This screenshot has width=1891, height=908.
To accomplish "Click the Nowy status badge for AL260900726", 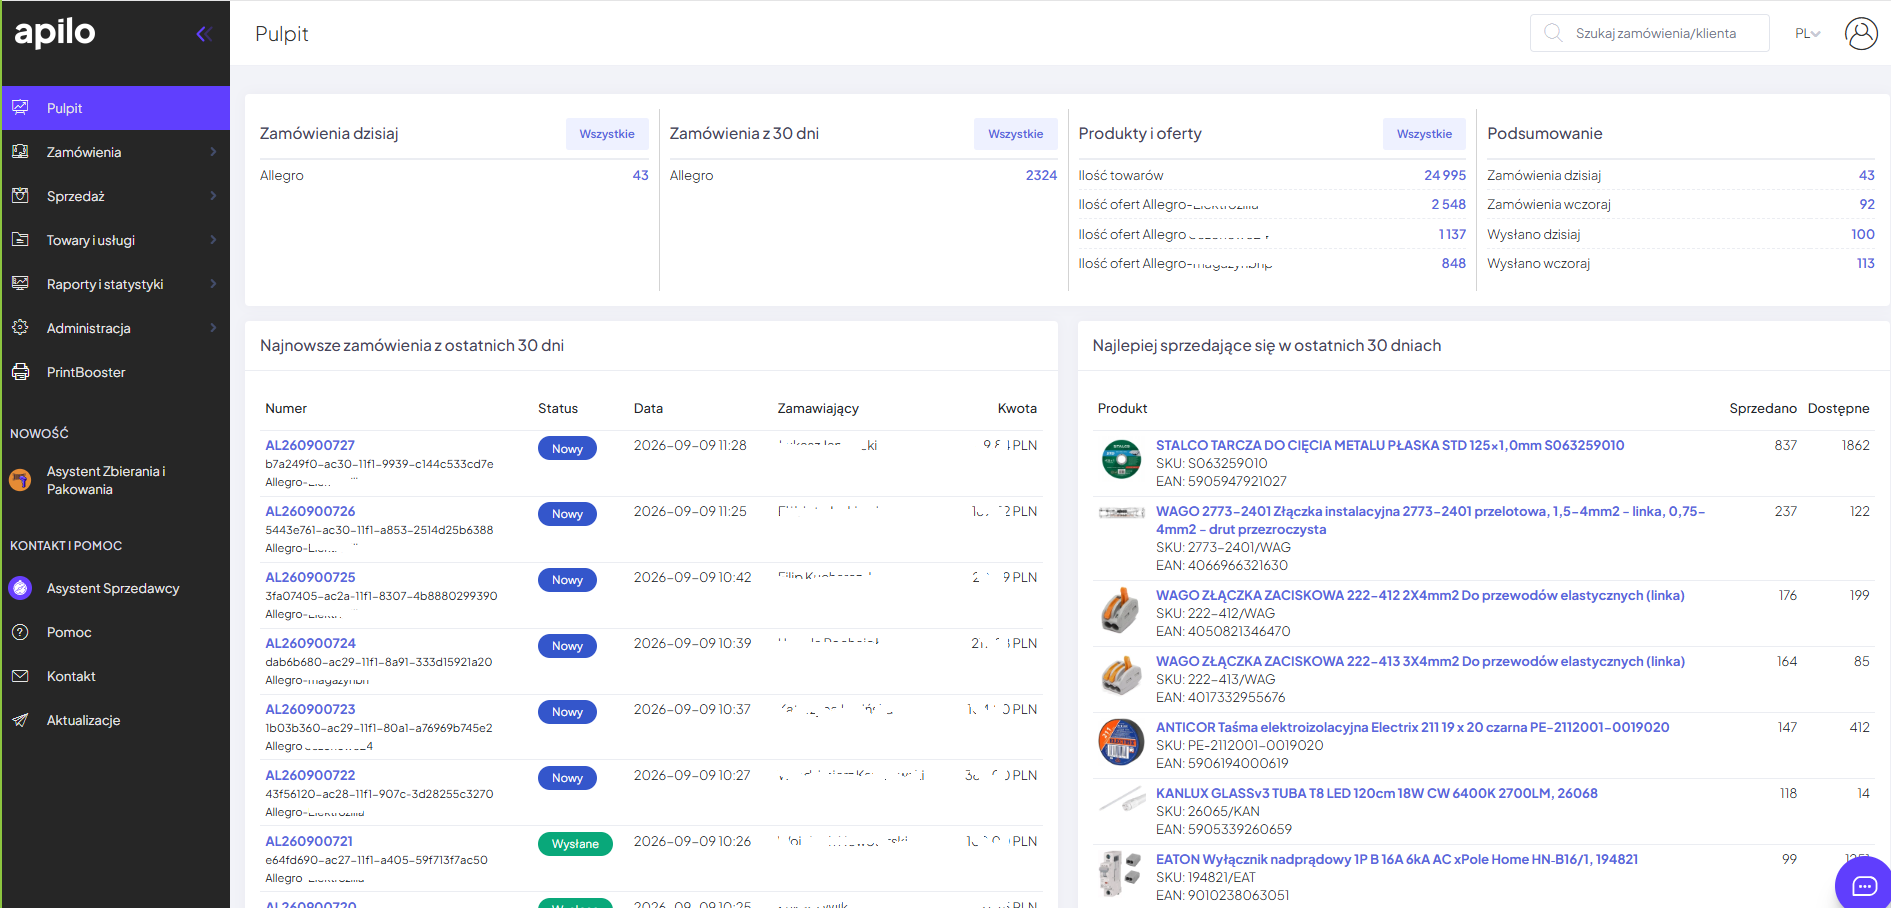I will (567, 514).
